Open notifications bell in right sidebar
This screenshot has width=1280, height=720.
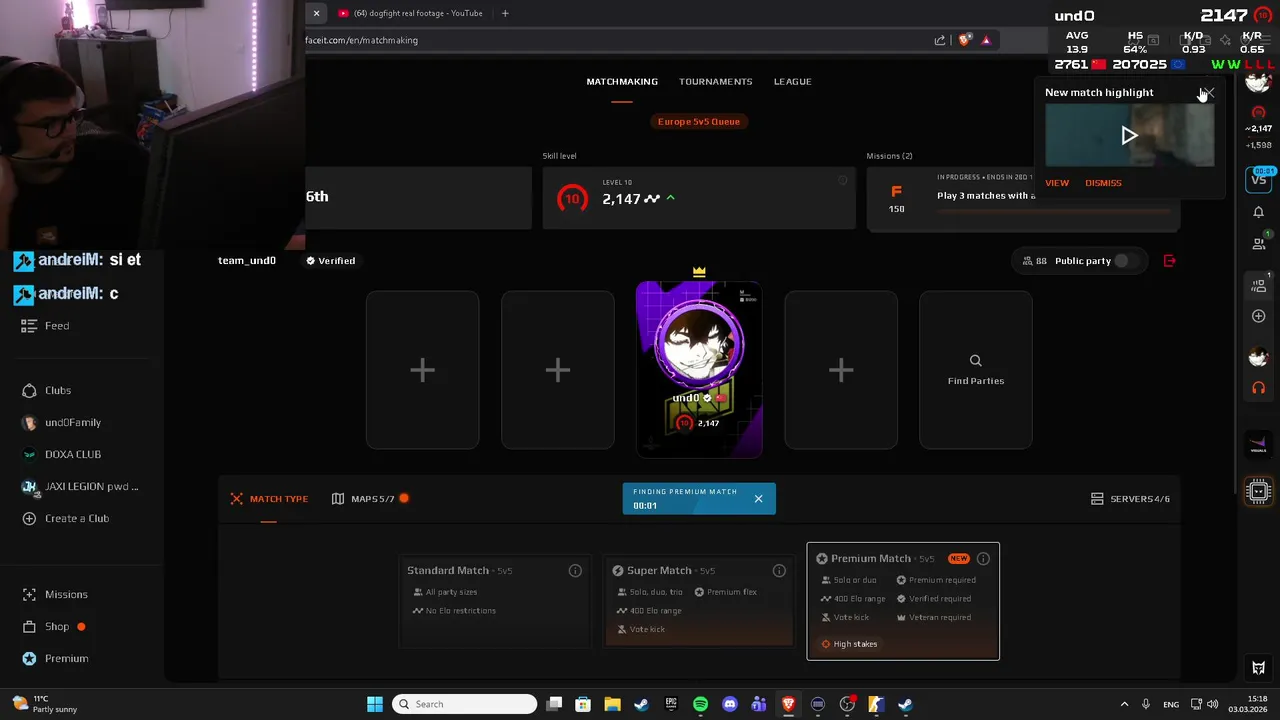point(1258,212)
